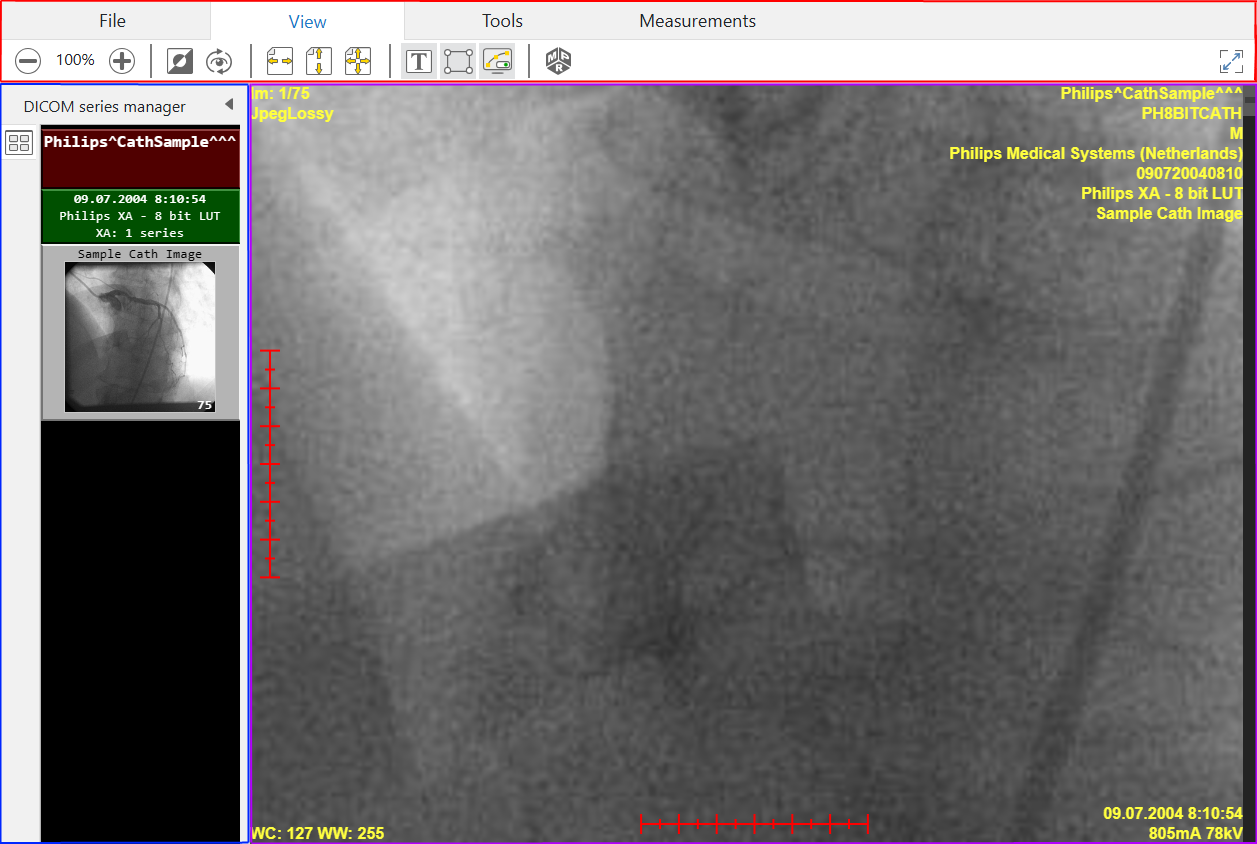Click the Philips XA - 8 bit LUT overlay
This screenshot has width=1257, height=844.
coord(1162,194)
